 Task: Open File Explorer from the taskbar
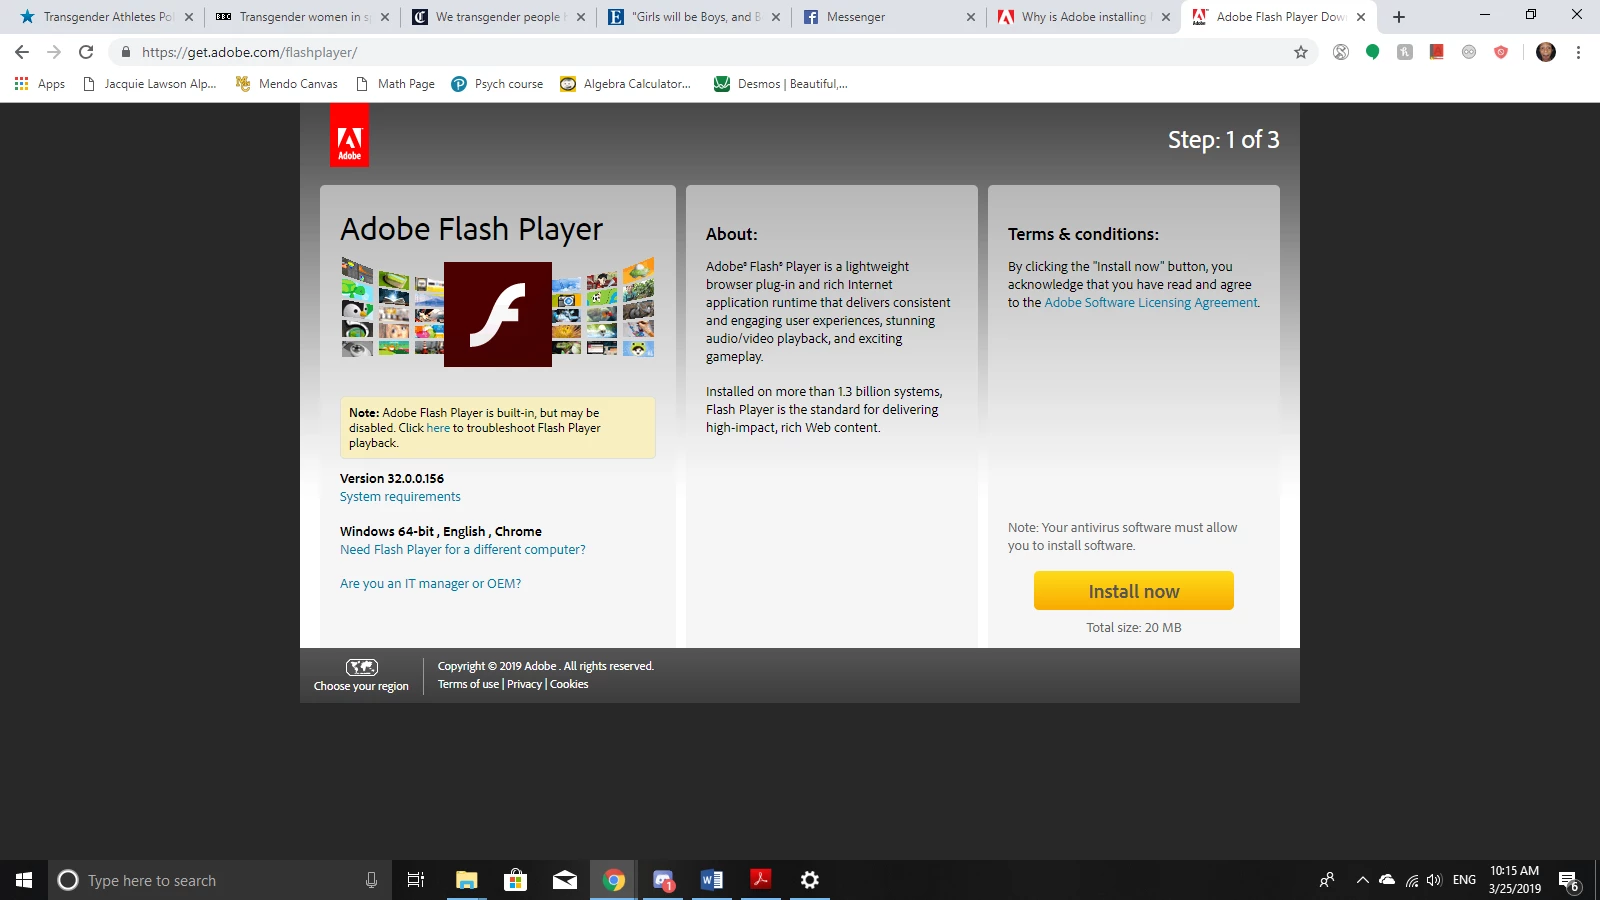pyautogui.click(x=467, y=880)
